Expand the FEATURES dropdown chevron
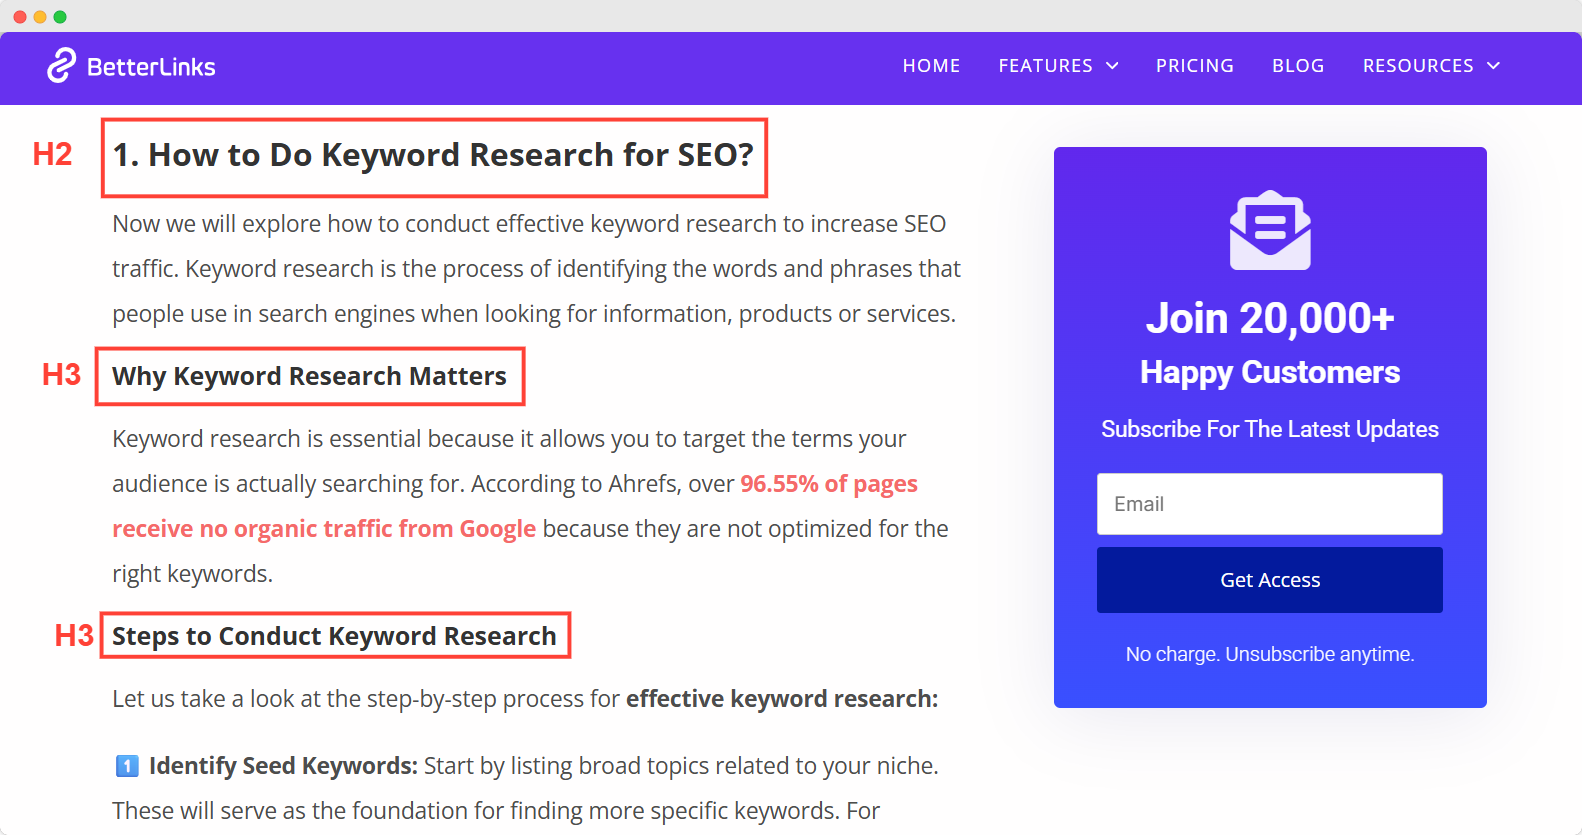The width and height of the screenshot is (1582, 835). pyautogui.click(x=1112, y=66)
